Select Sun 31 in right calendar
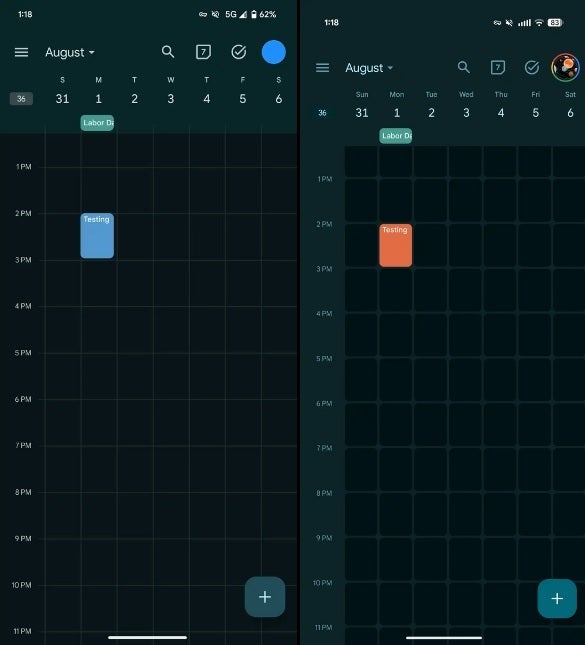 pos(362,113)
